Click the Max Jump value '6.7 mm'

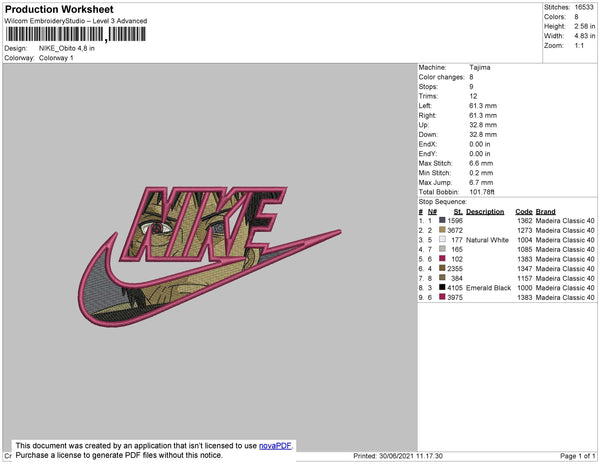[481, 182]
